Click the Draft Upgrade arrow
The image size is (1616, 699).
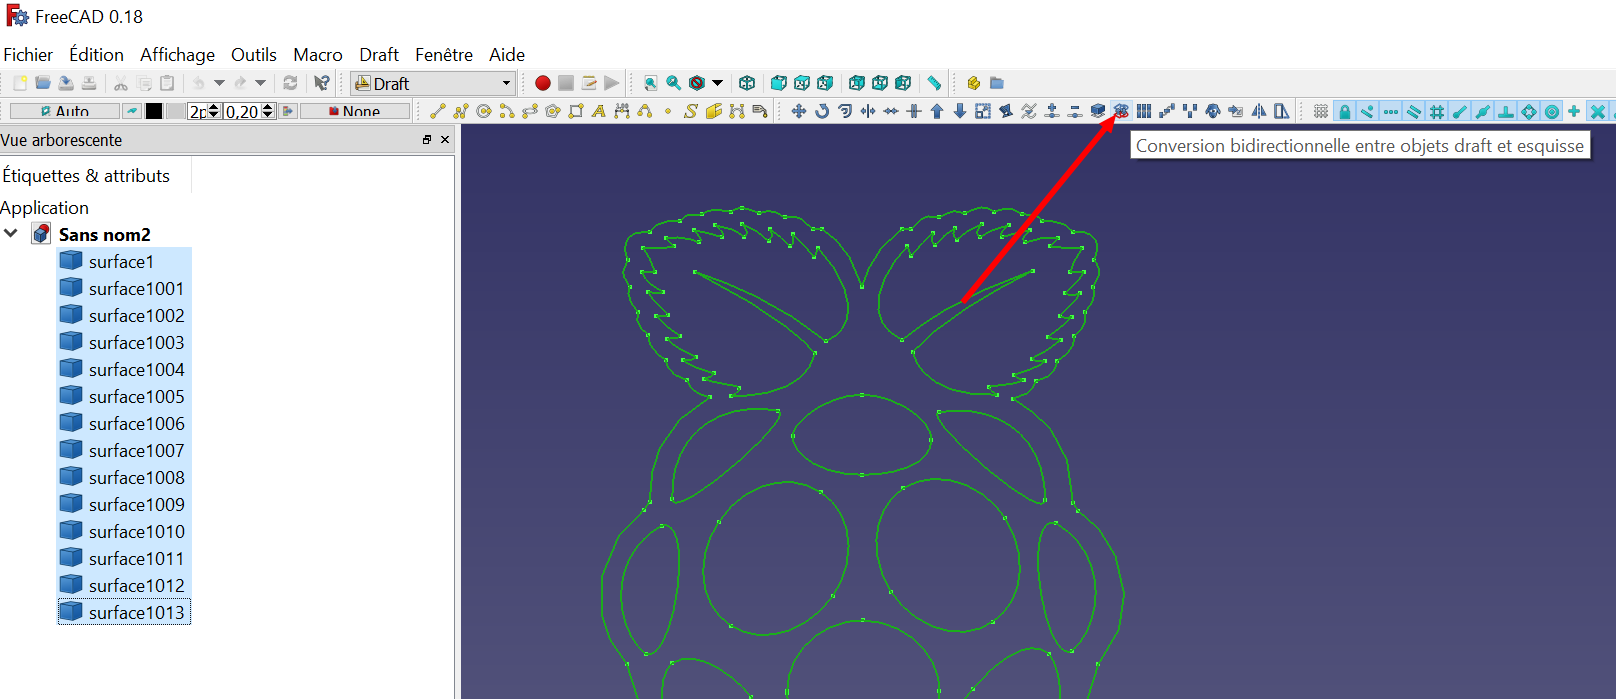pos(937,111)
